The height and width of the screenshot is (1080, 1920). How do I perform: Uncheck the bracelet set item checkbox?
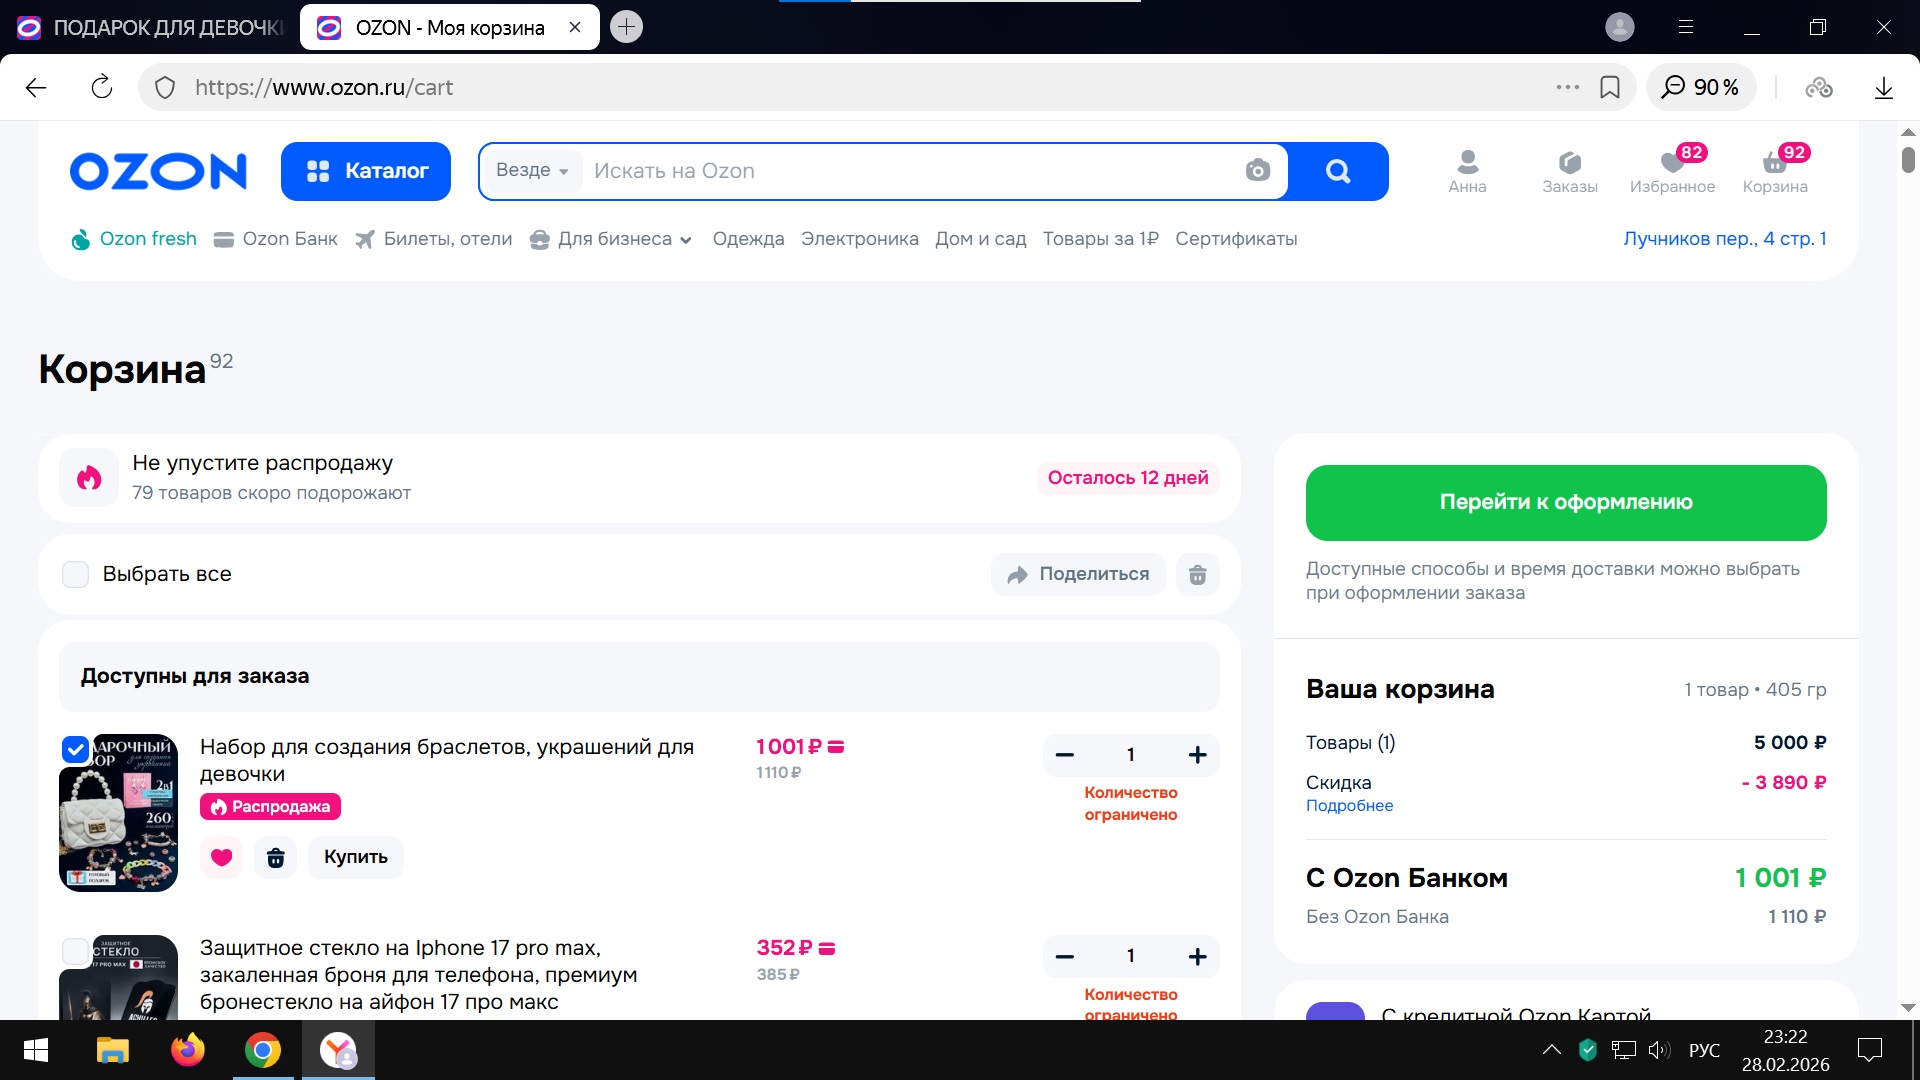[x=76, y=749]
